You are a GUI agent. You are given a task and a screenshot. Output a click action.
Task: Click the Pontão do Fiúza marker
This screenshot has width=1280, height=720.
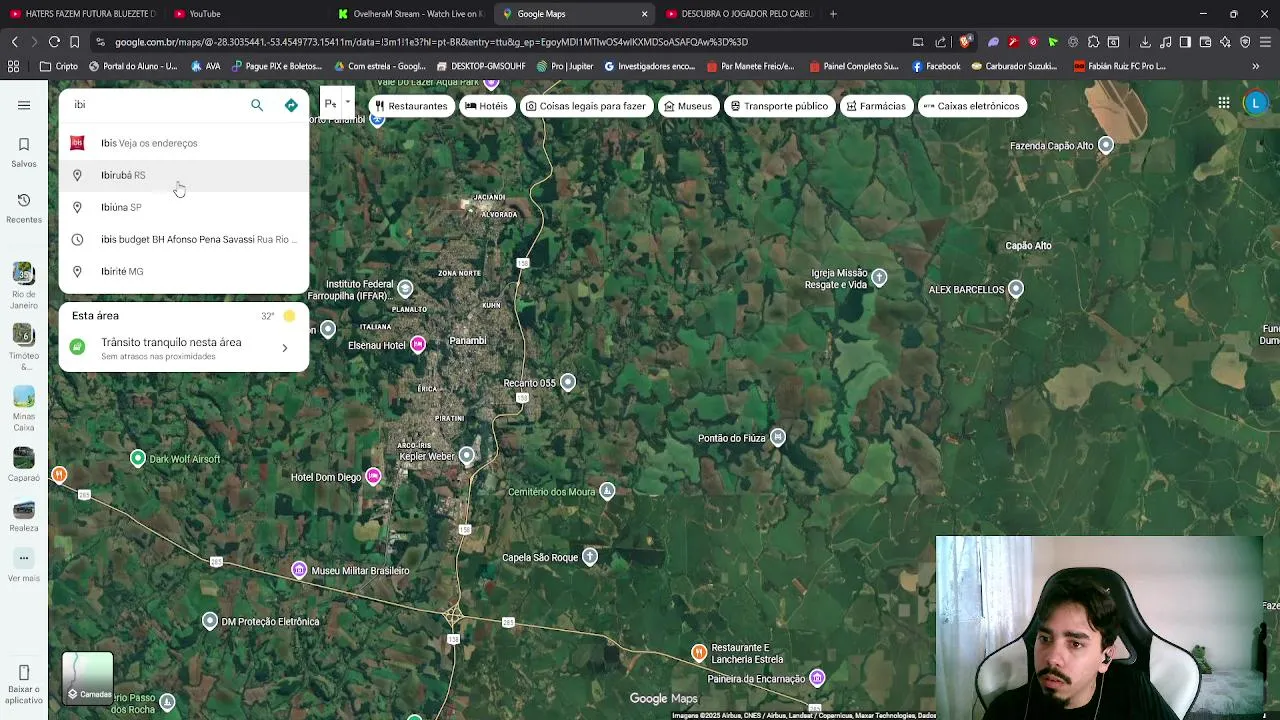(x=778, y=437)
